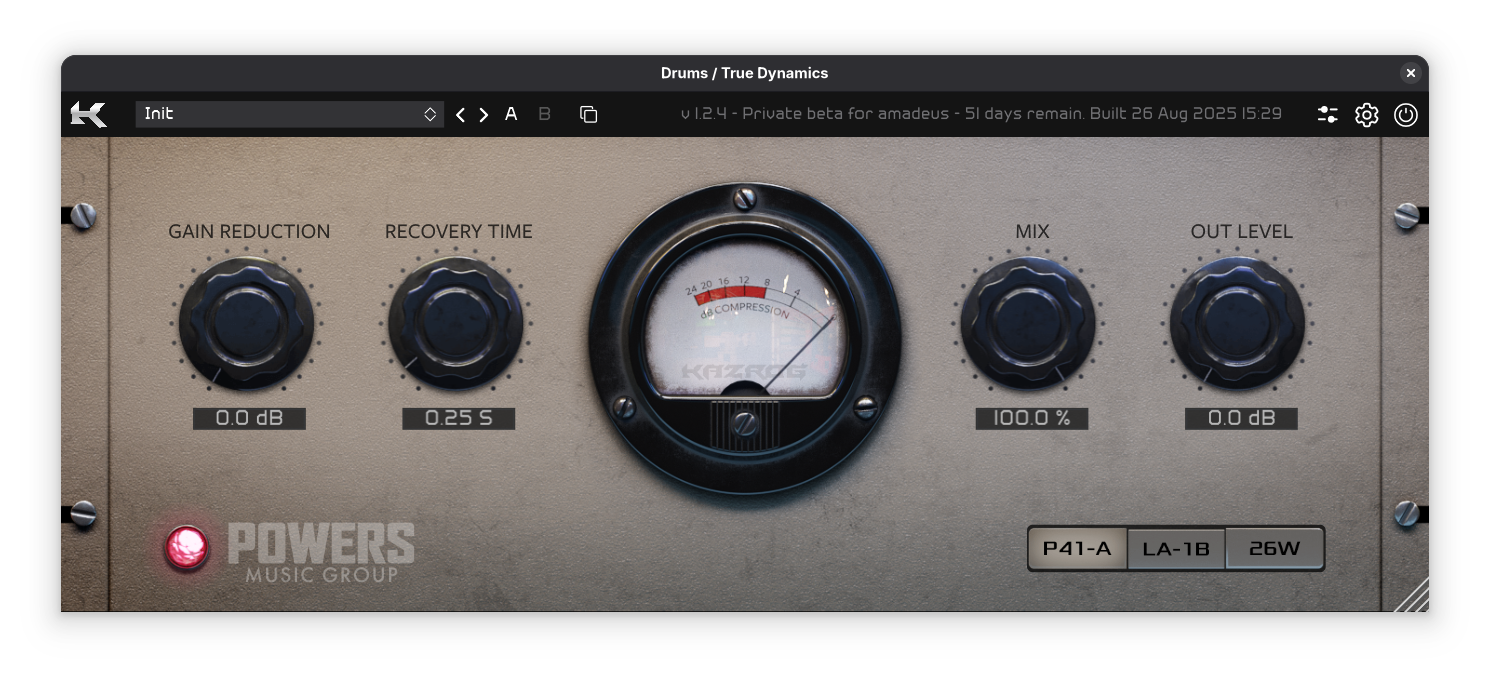This screenshot has width=1490, height=679.
Task: Open the parameter sliders panel icon
Action: click(1327, 115)
